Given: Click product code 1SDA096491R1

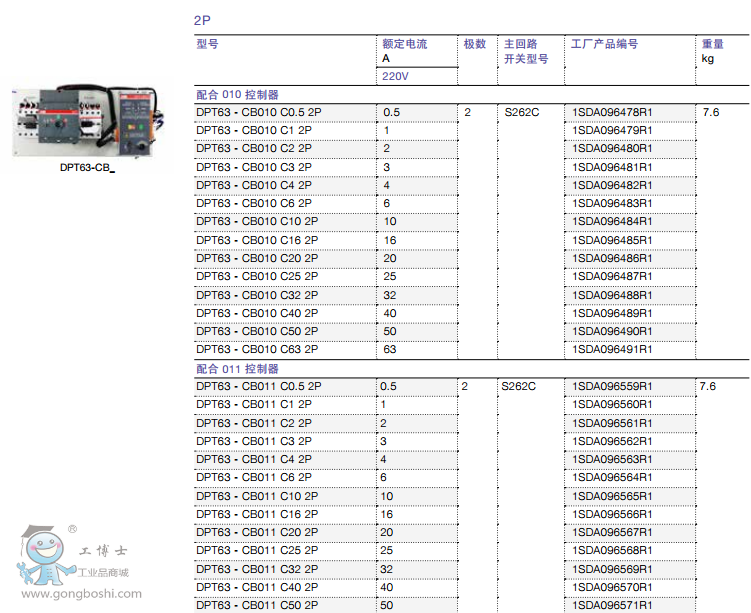Looking at the screenshot, I should coord(612,349).
